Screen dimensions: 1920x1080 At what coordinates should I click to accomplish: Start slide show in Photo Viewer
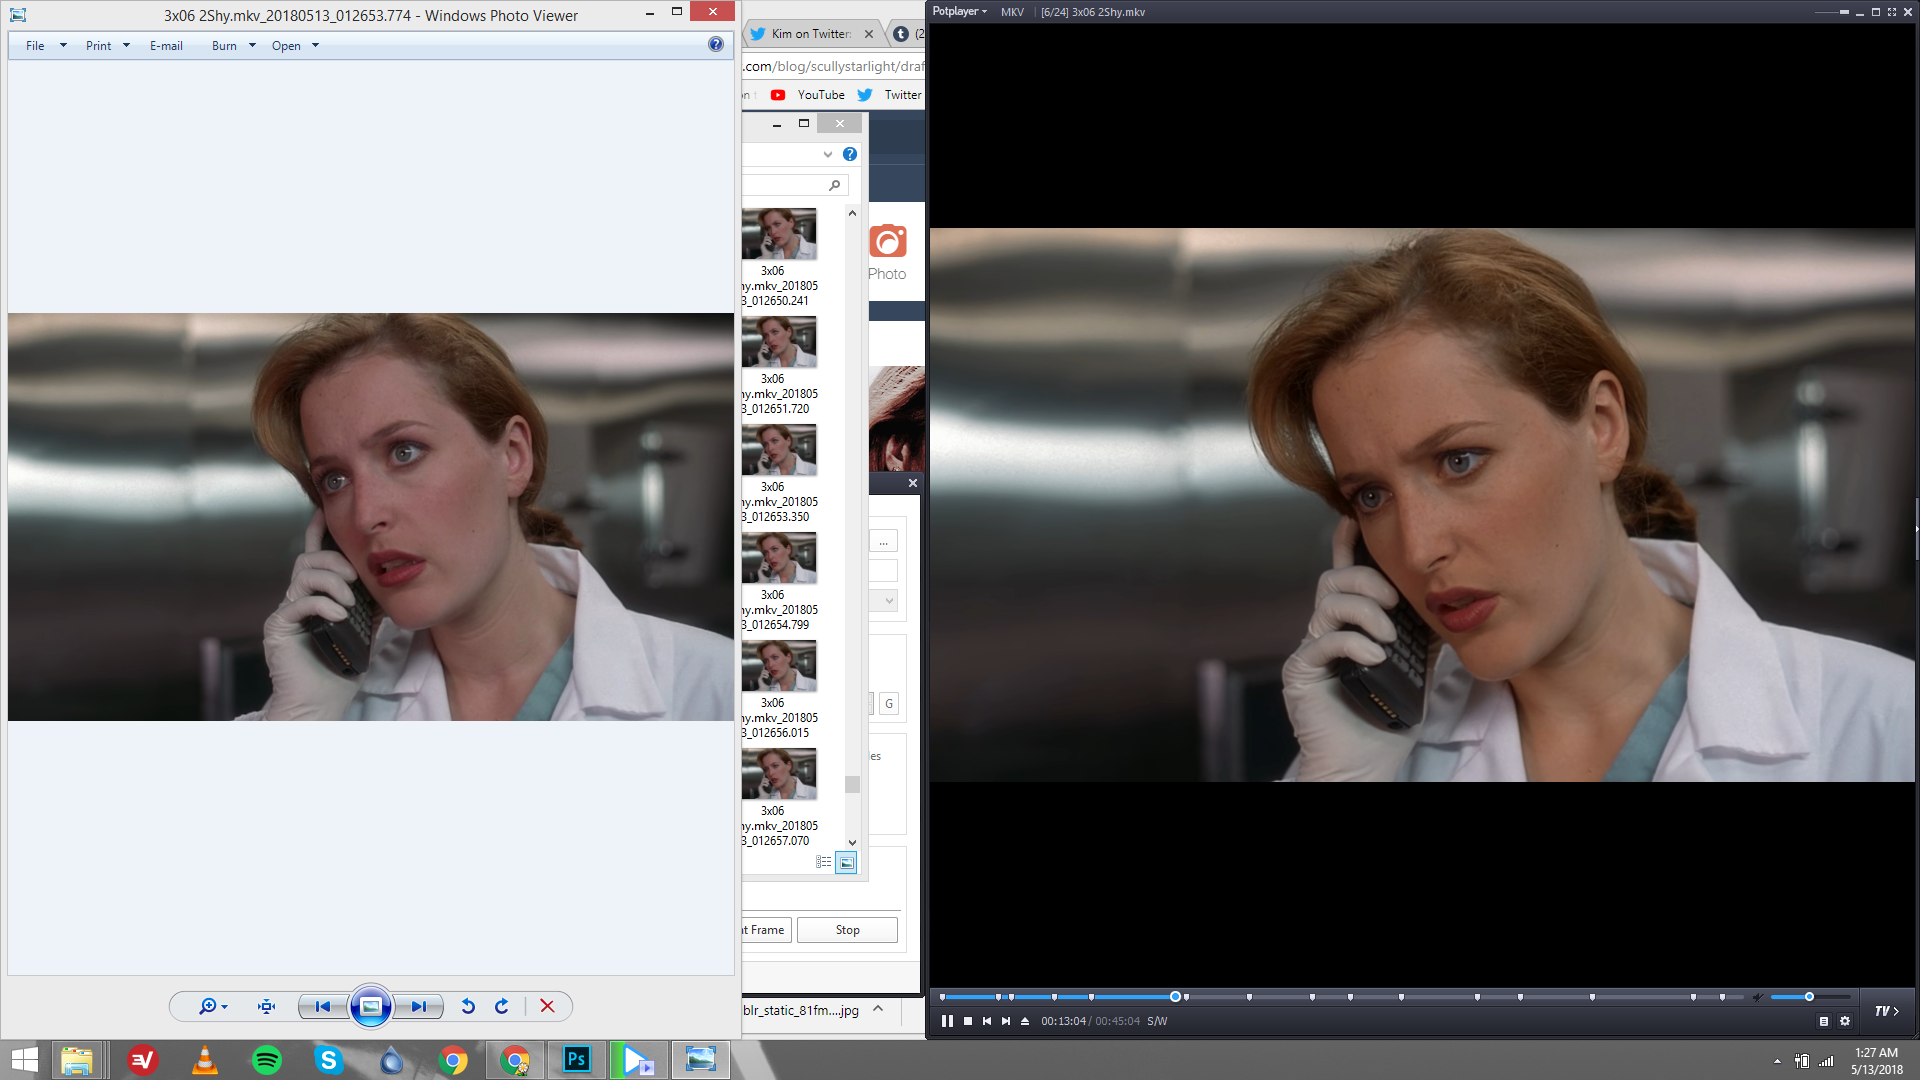[x=370, y=1006]
